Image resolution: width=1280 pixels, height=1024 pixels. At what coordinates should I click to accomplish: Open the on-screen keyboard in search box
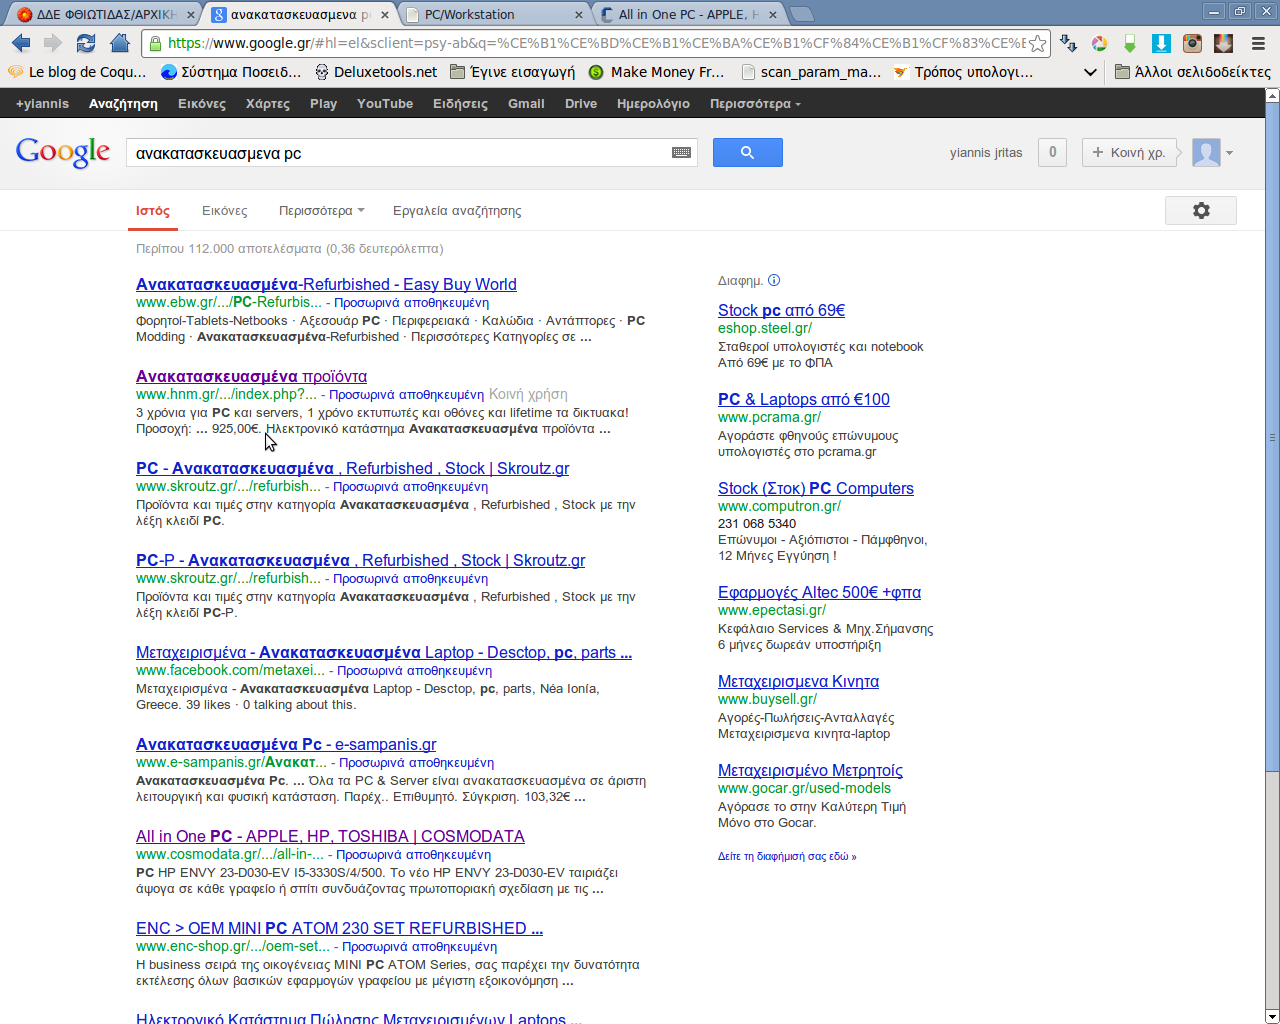tap(681, 153)
